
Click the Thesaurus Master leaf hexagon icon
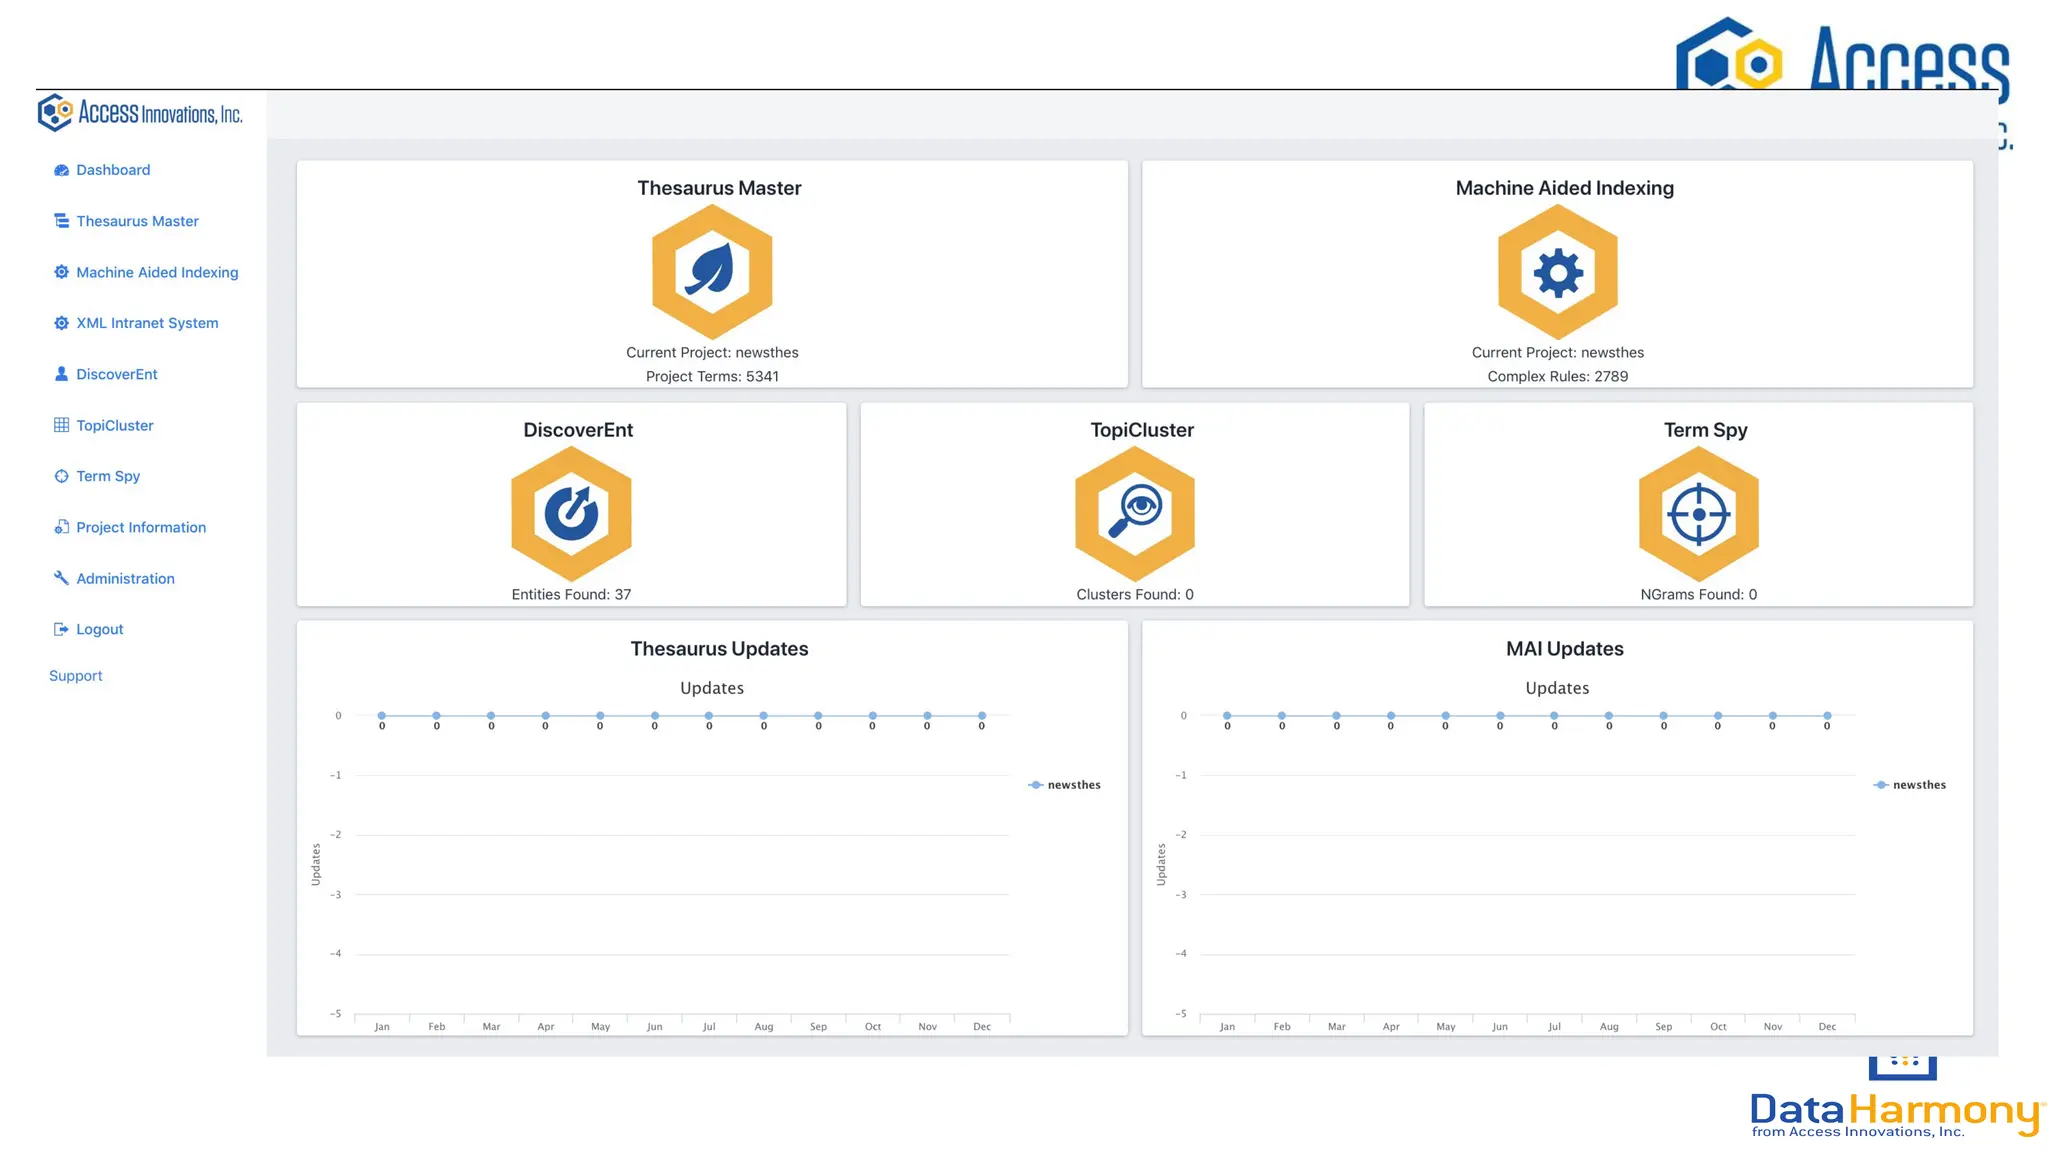click(712, 272)
